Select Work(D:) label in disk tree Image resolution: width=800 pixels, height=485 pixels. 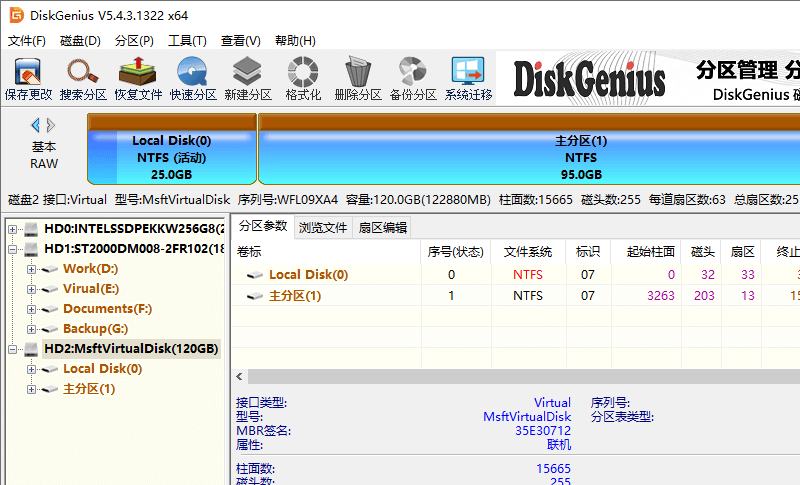pyautogui.click(x=90, y=269)
